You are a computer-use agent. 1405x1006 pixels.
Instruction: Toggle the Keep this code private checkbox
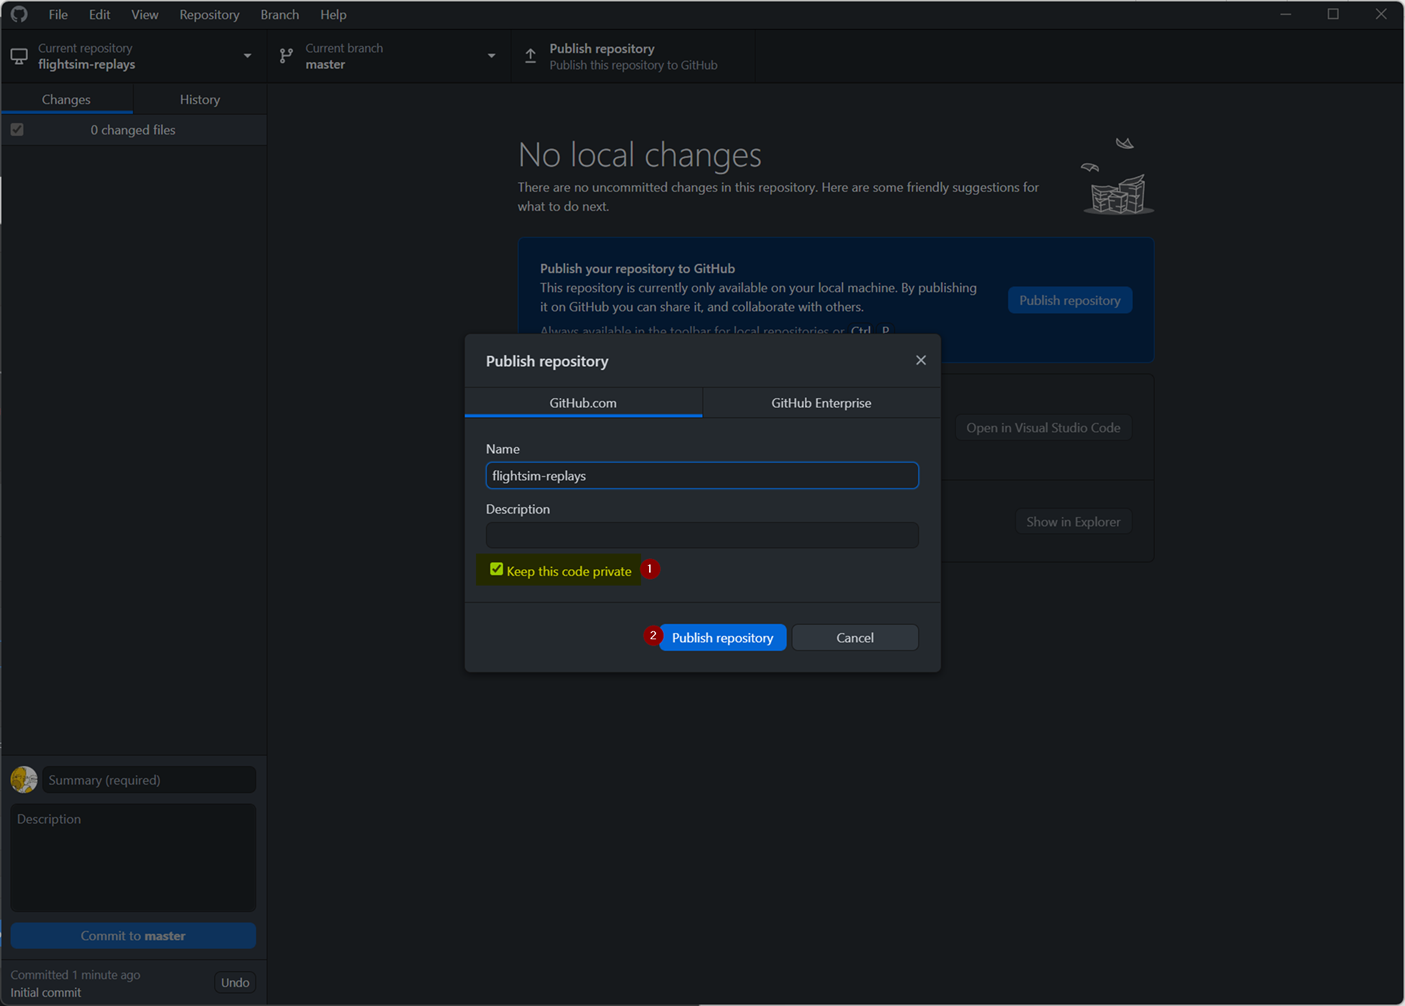click(x=496, y=569)
